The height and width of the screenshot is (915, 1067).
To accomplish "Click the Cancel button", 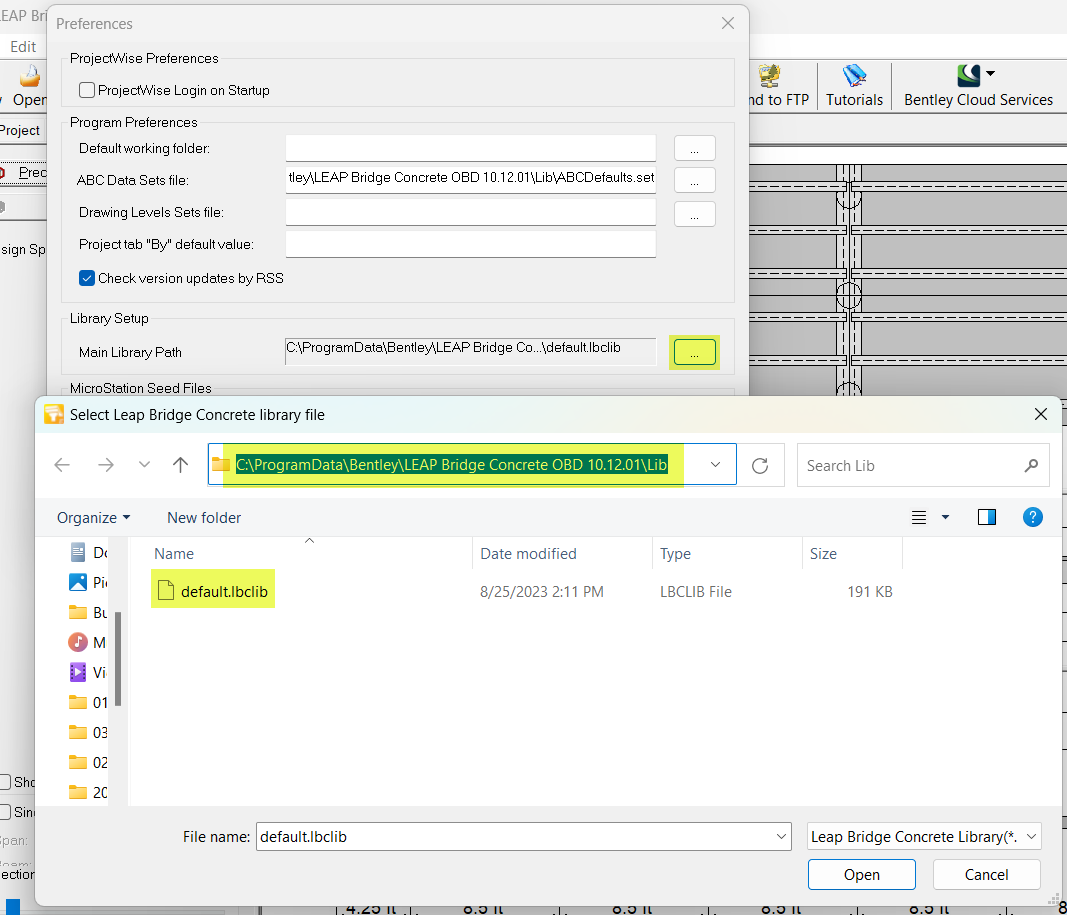I will 986,874.
